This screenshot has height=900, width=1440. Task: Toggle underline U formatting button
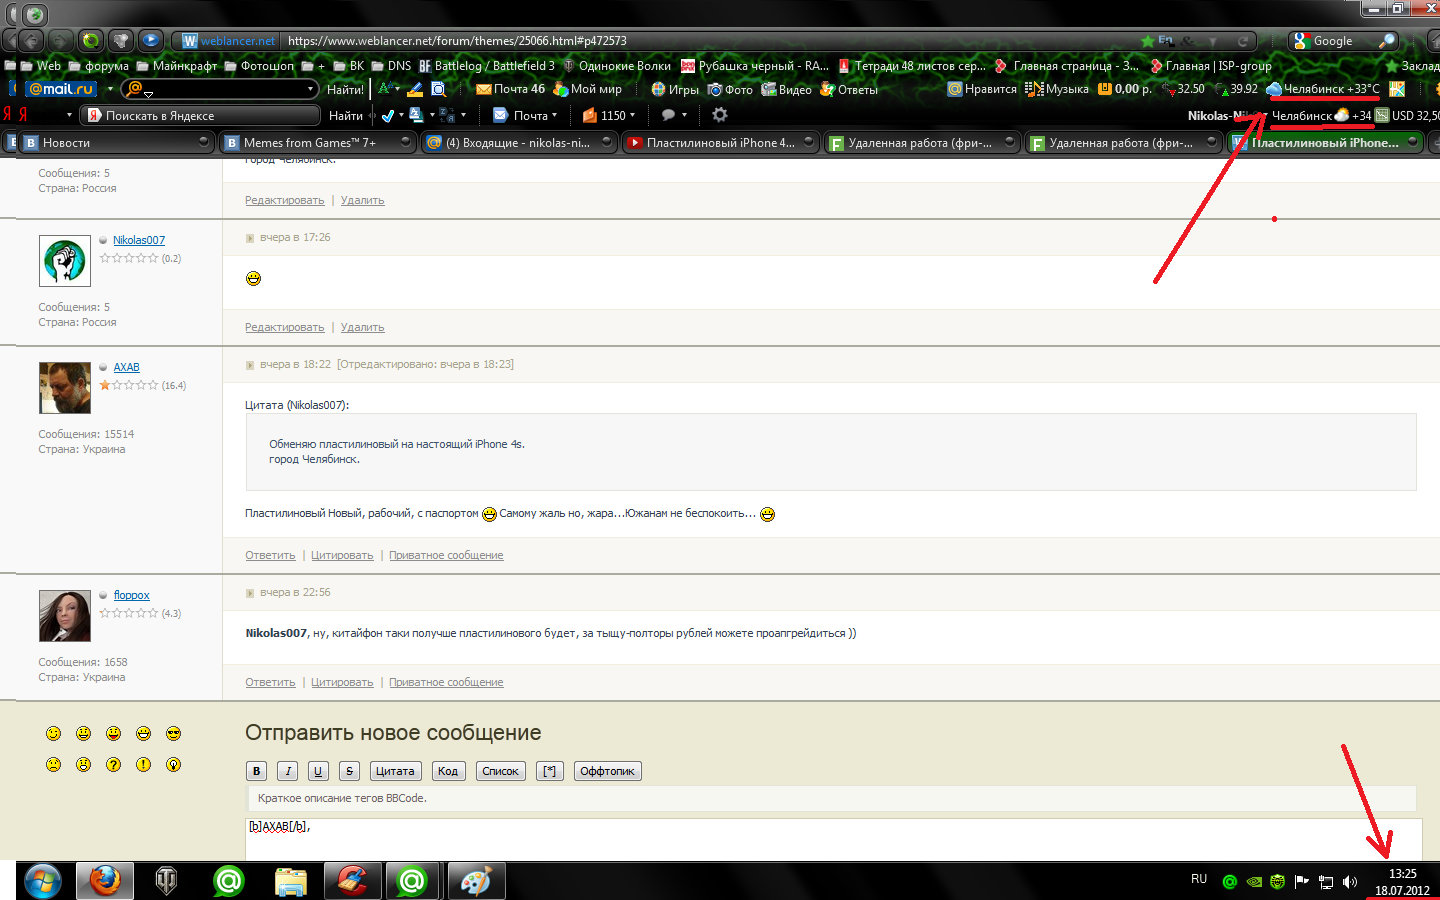[318, 771]
